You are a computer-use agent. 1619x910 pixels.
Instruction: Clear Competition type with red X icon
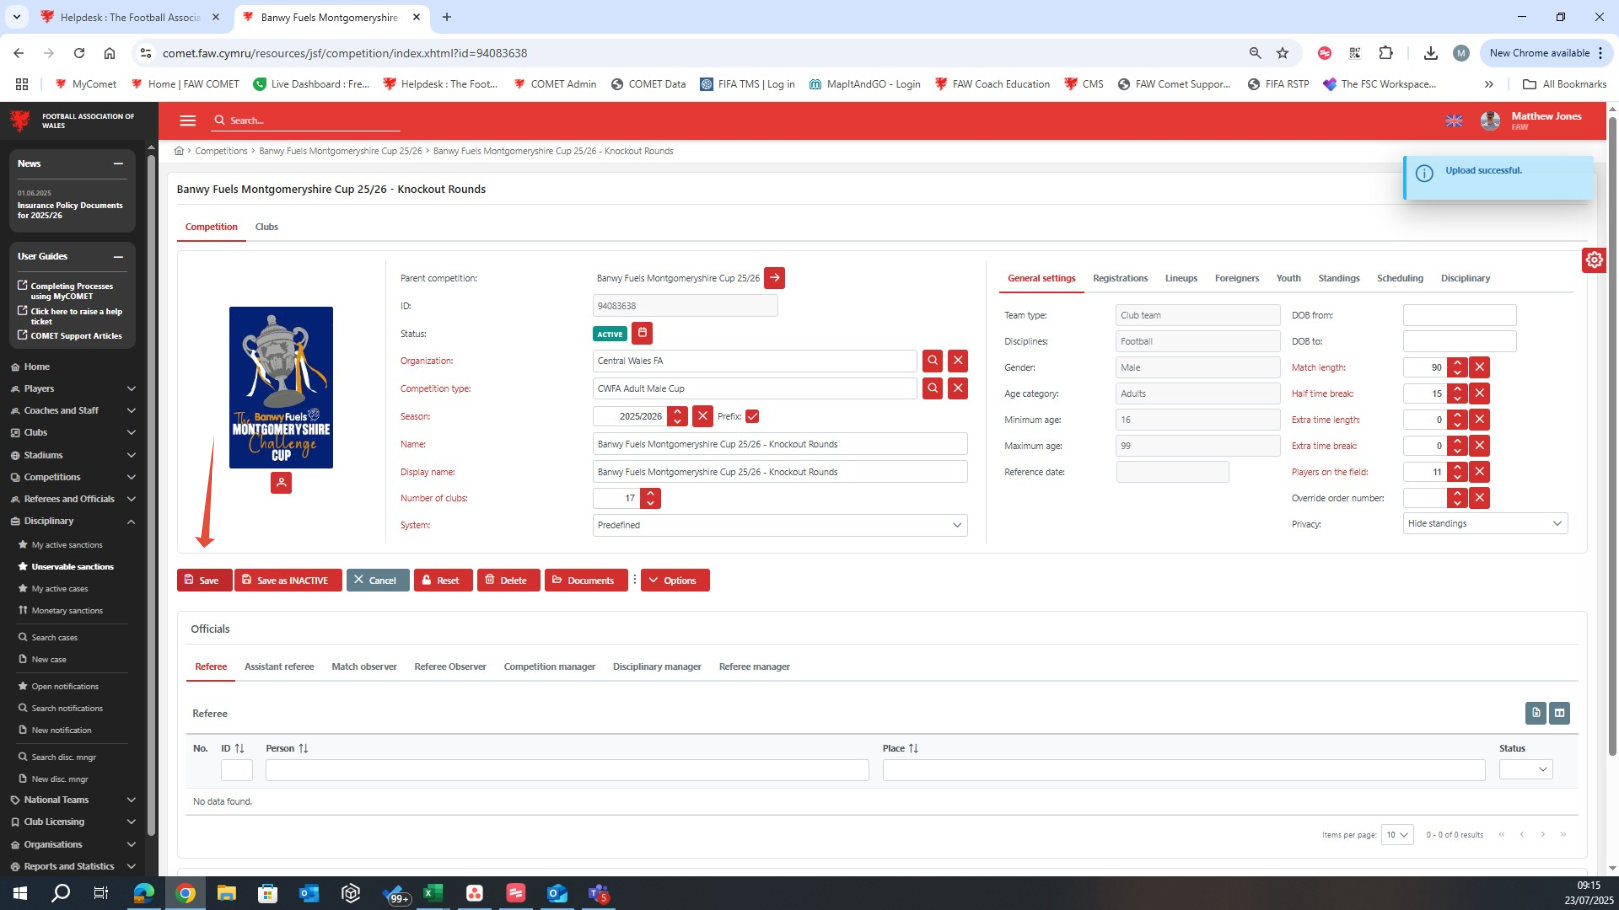coord(958,388)
